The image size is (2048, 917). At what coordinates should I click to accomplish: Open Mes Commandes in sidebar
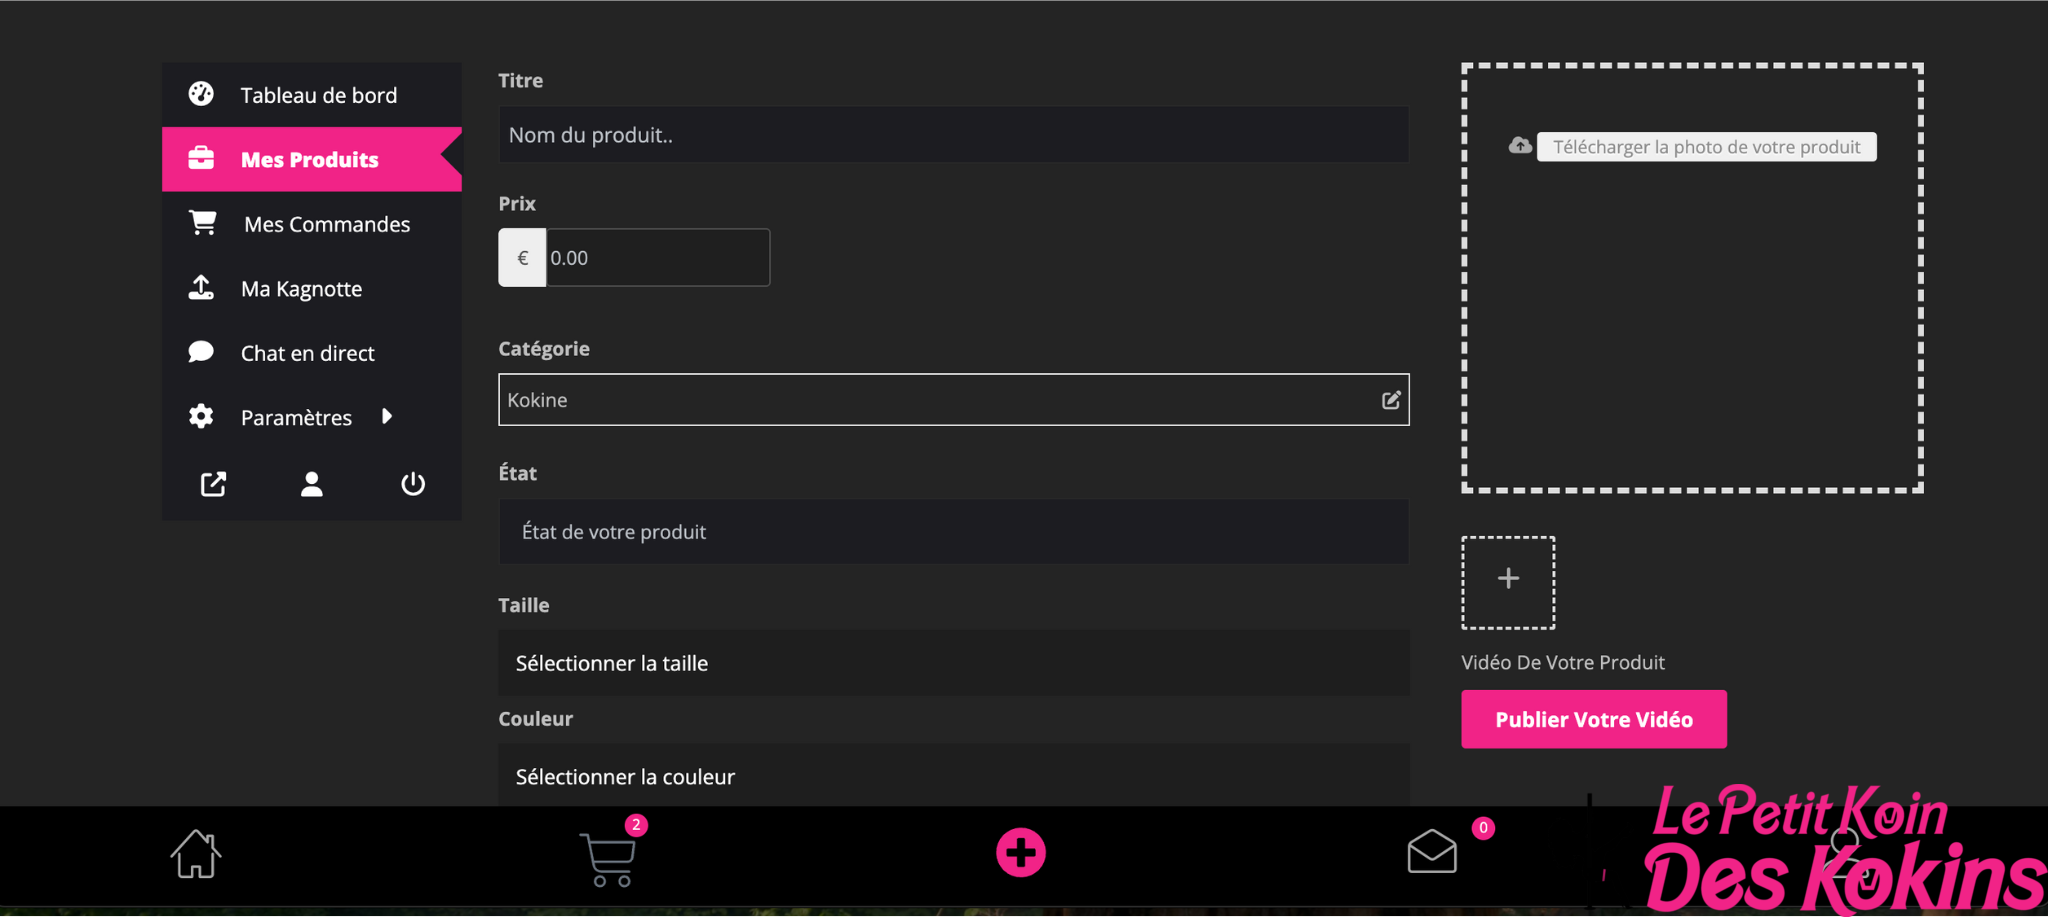coord(326,224)
